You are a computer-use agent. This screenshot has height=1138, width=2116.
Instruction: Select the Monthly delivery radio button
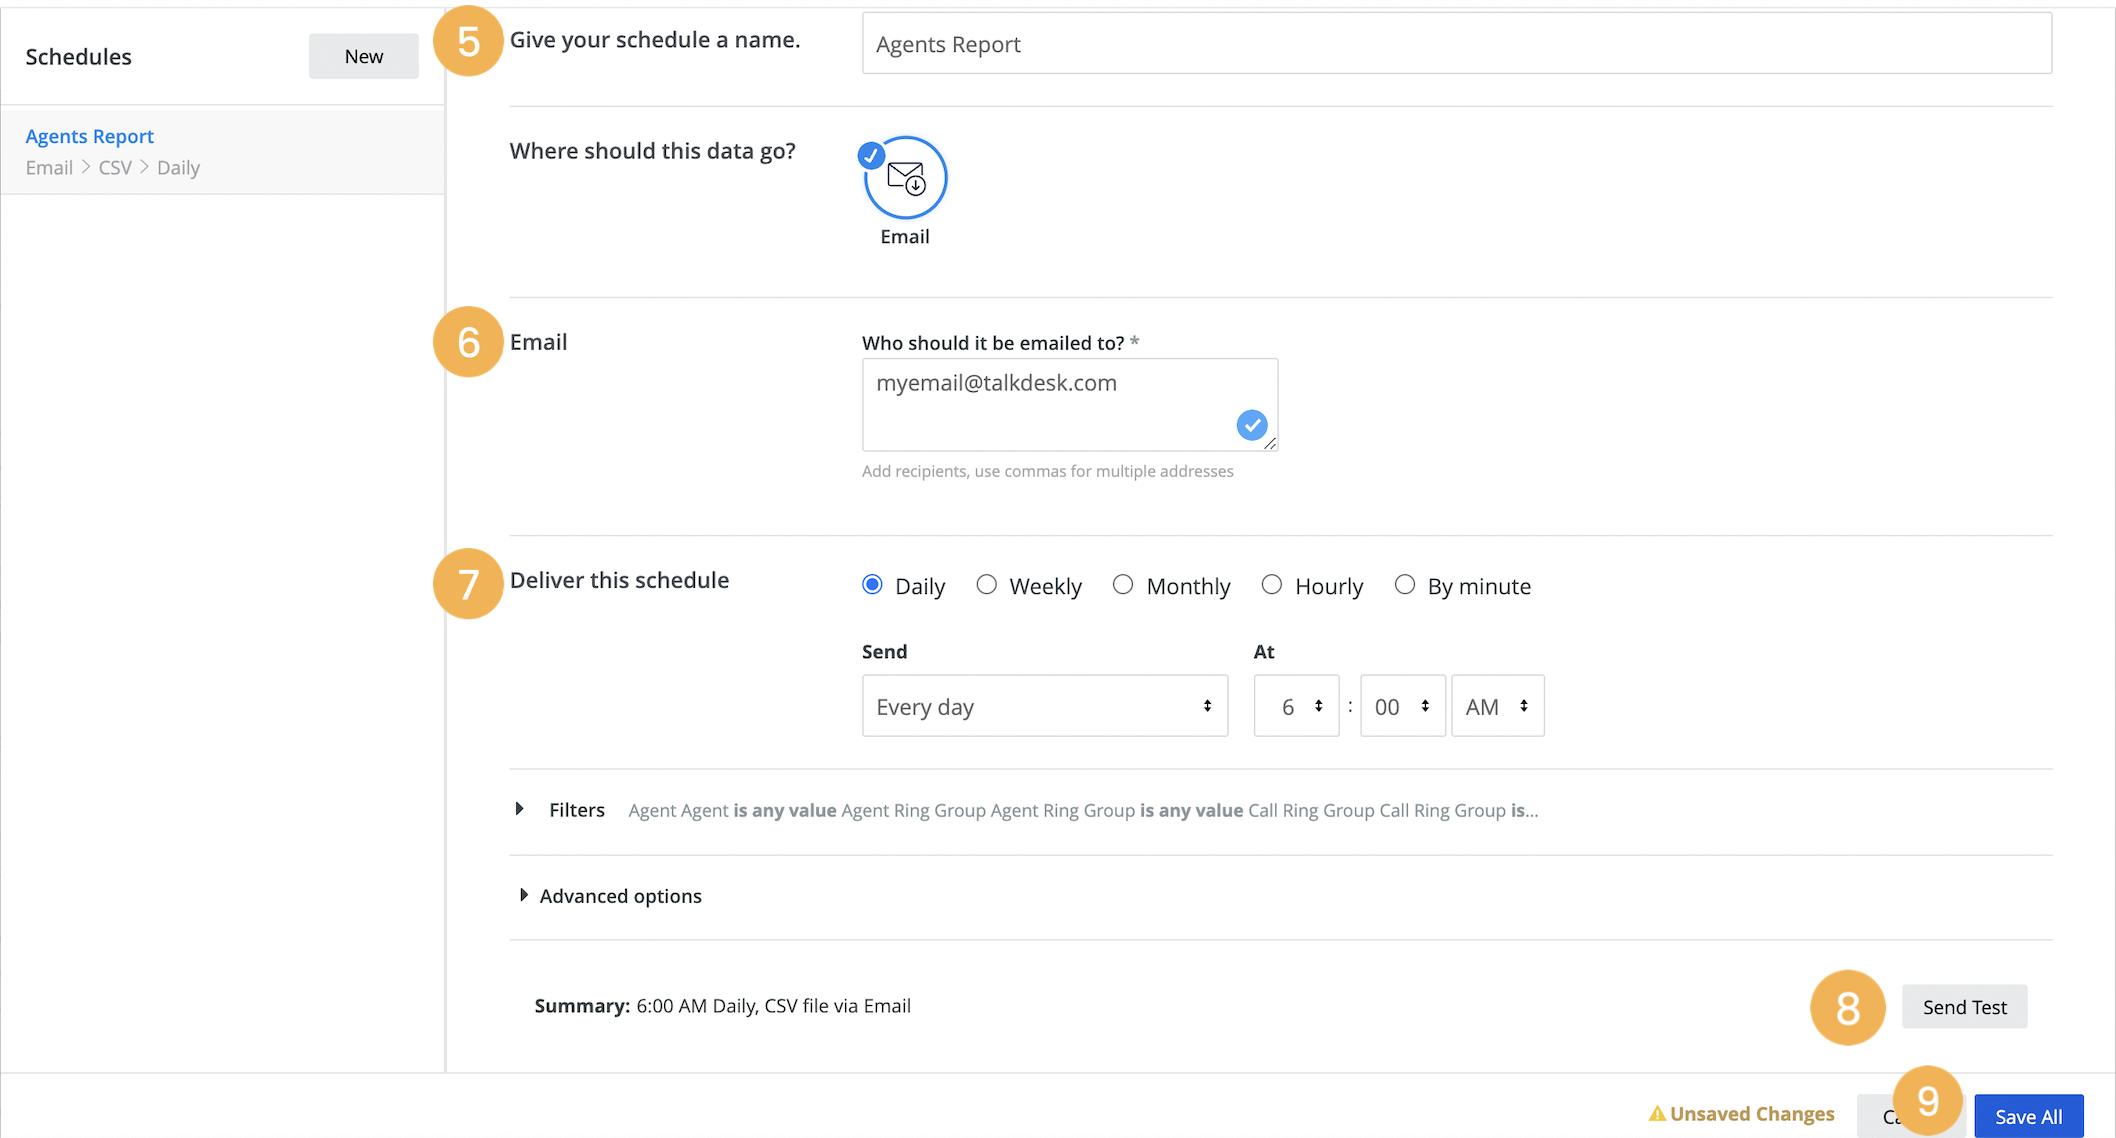pyautogui.click(x=1123, y=585)
